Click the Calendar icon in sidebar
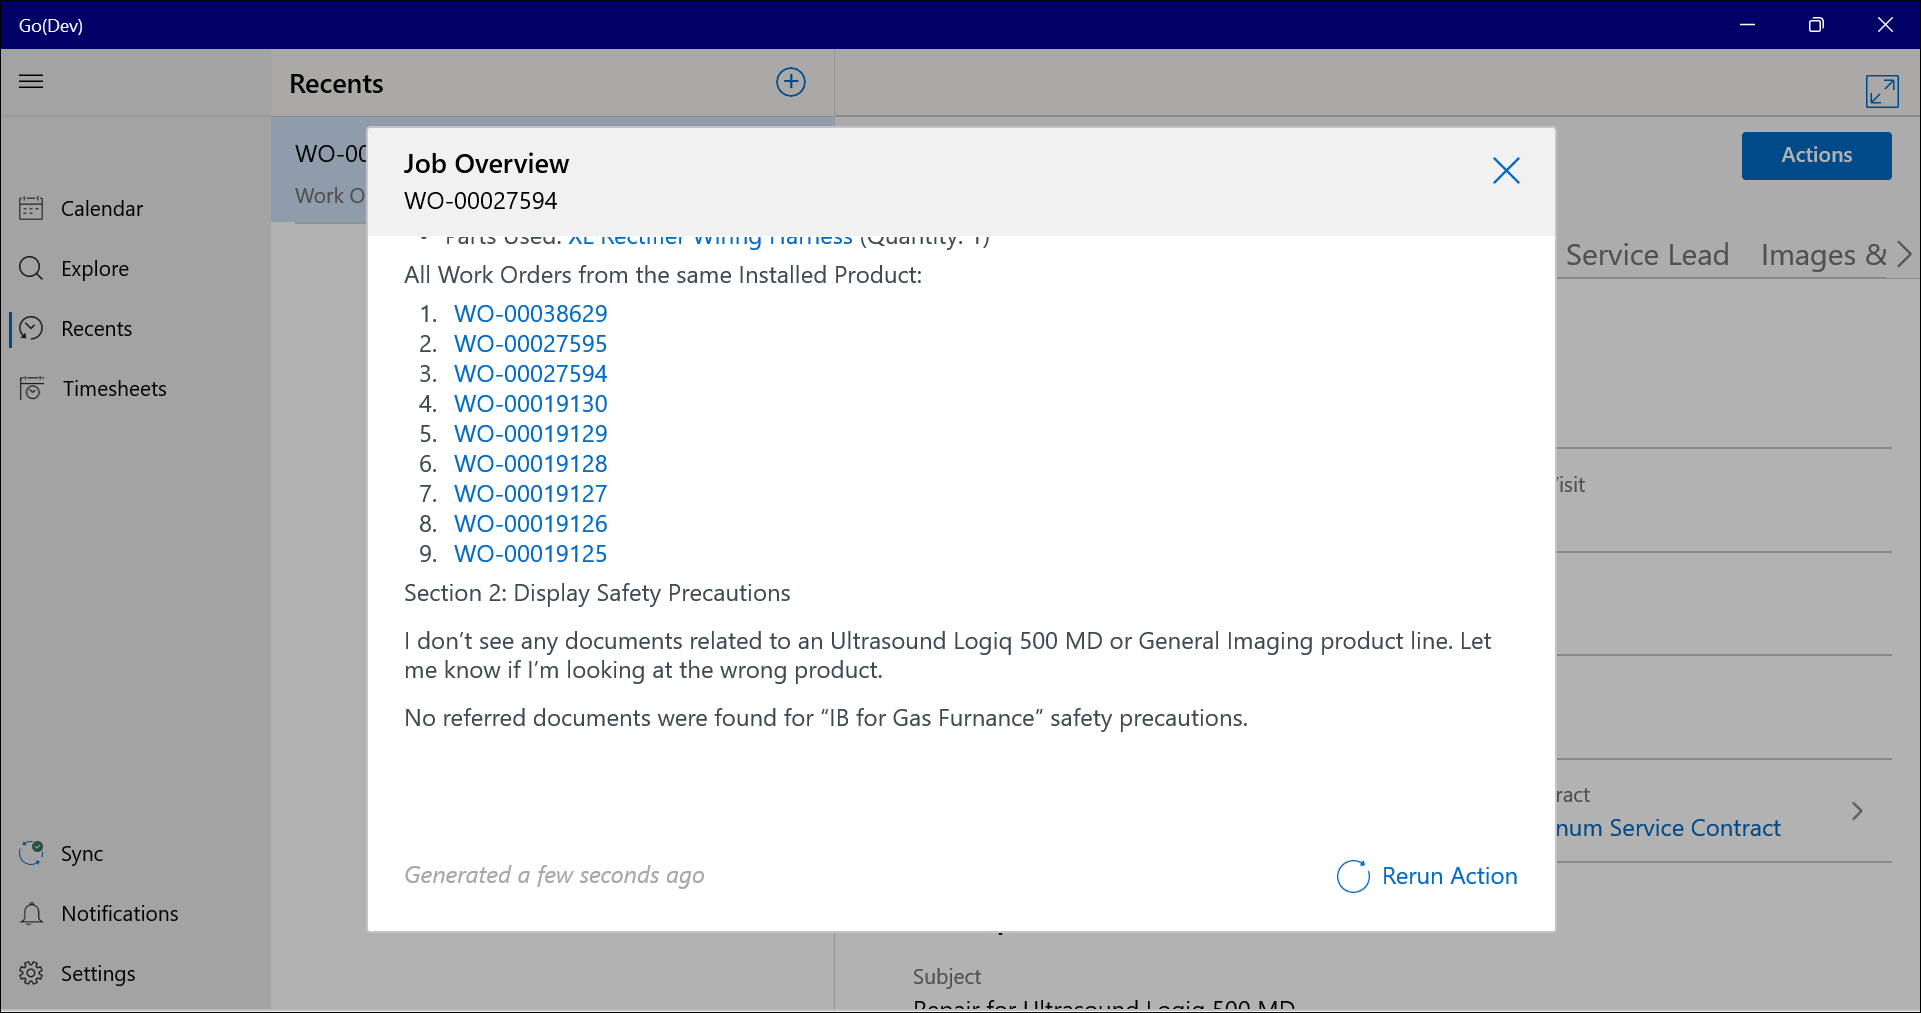Image resolution: width=1921 pixels, height=1013 pixels. point(31,208)
